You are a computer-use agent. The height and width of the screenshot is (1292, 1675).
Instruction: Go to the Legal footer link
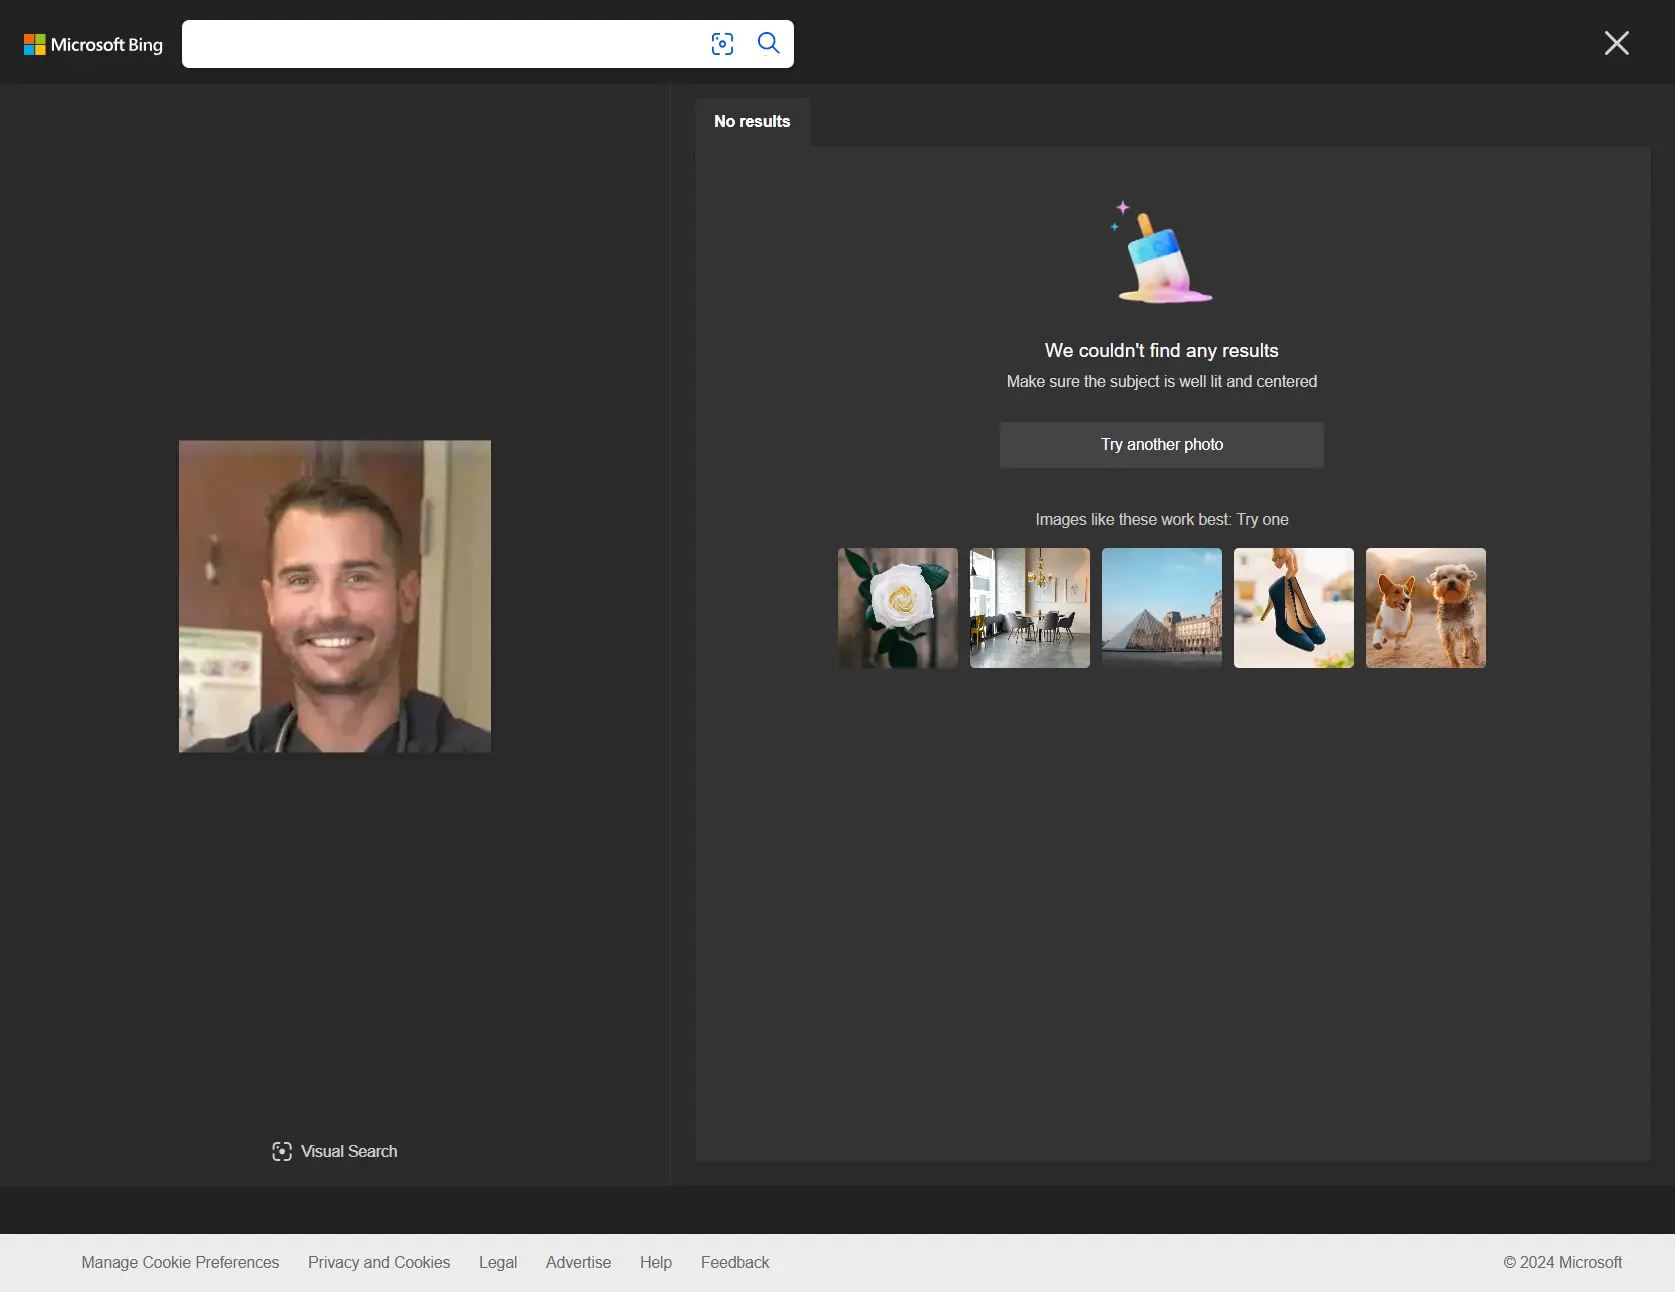coord(497,1263)
